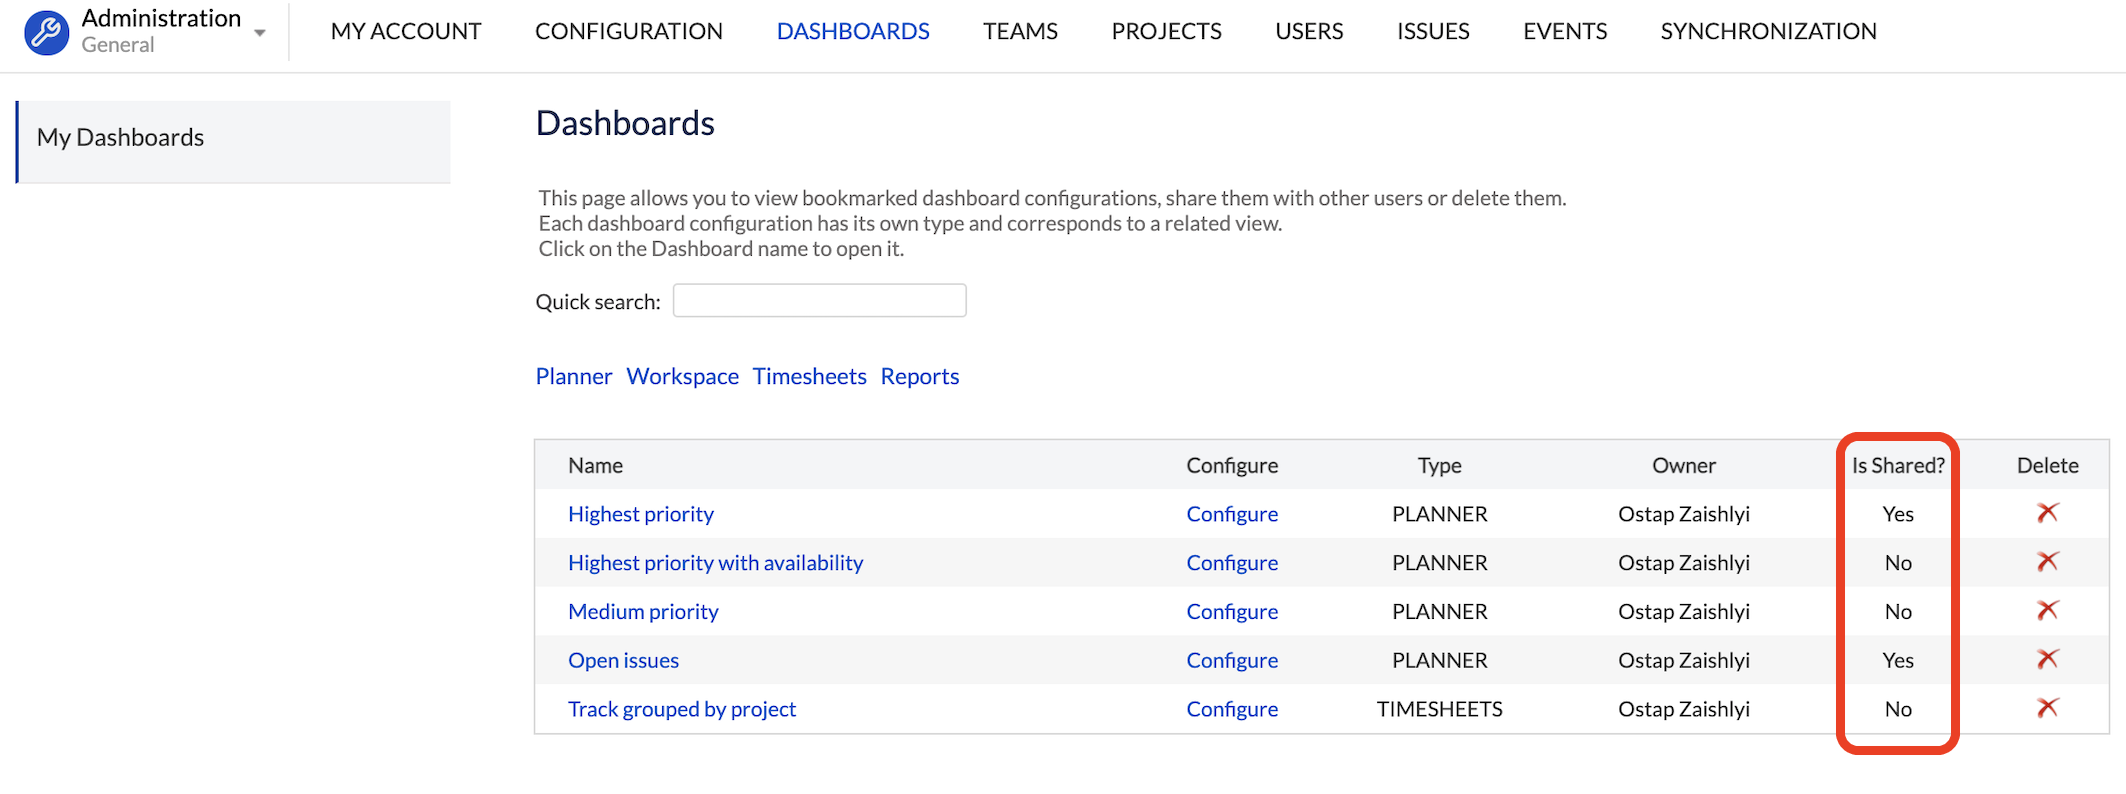
Task: Expand the Administration dropdown arrow
Action: click(260, 33)
